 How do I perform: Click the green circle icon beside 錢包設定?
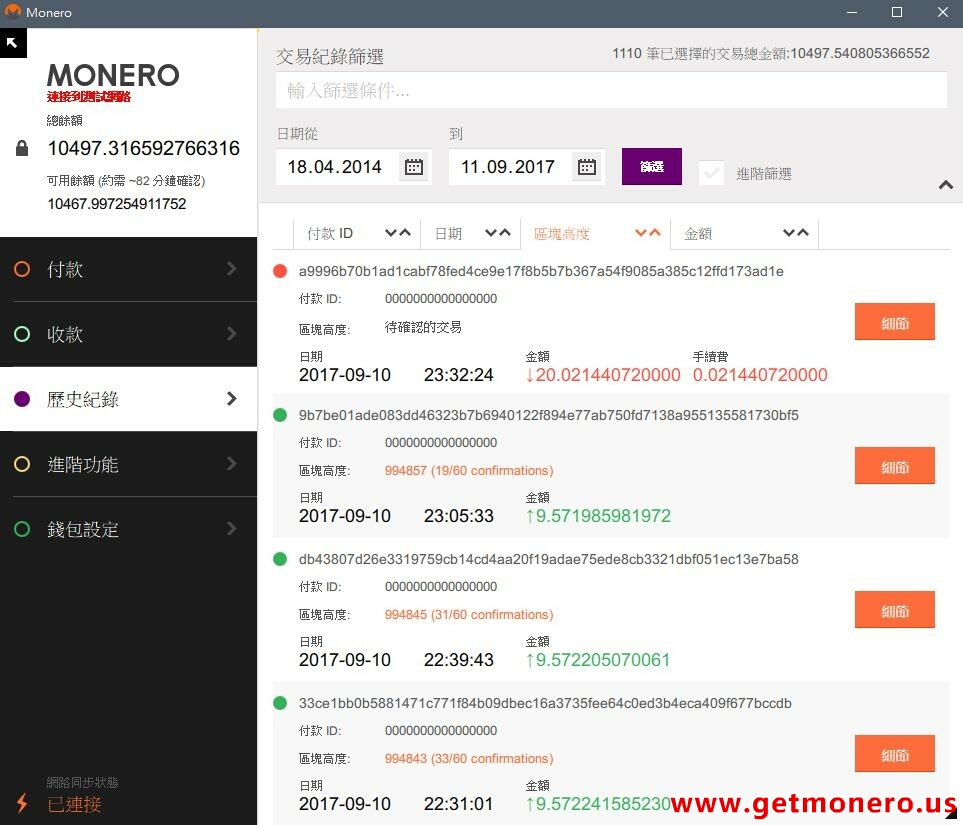22,530
